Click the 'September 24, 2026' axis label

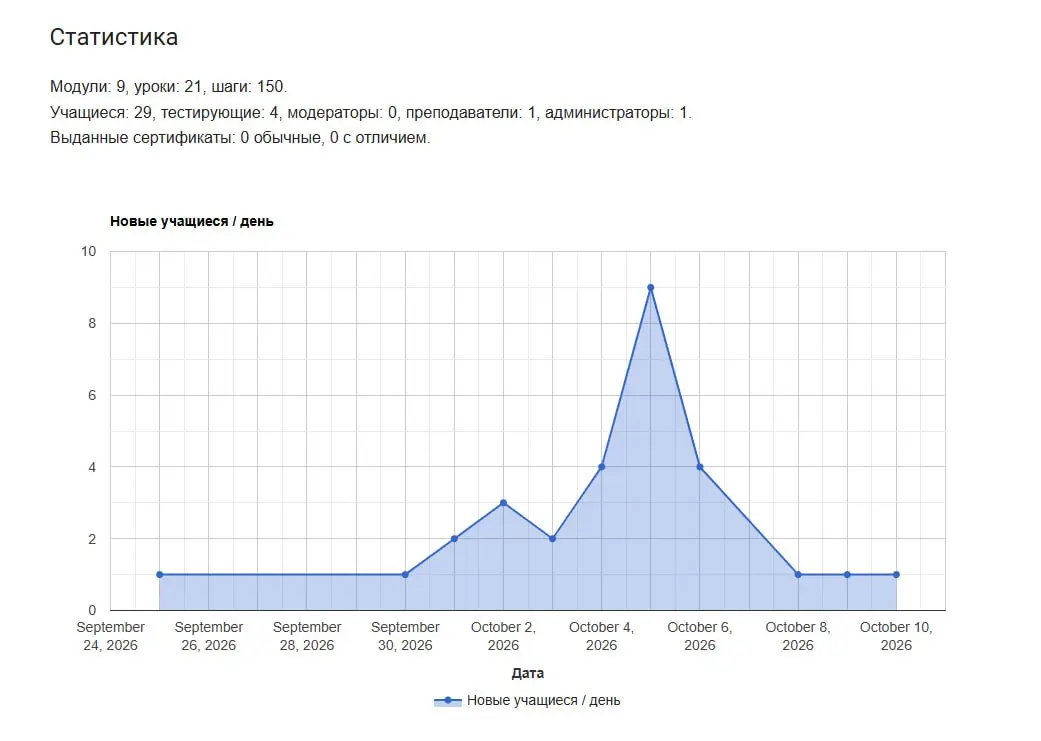pos(110,636)
